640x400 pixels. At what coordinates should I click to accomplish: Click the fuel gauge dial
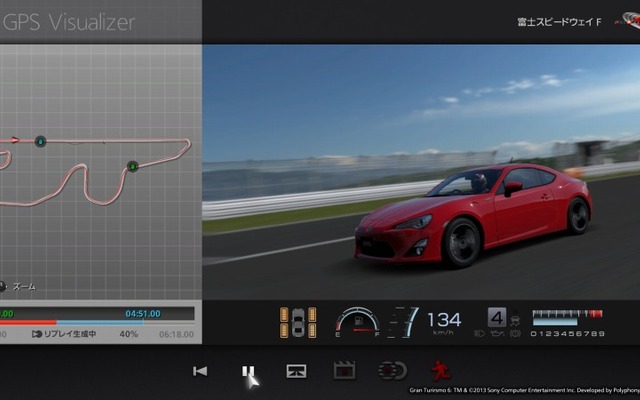pyautogui.click(x=358, y=322)
